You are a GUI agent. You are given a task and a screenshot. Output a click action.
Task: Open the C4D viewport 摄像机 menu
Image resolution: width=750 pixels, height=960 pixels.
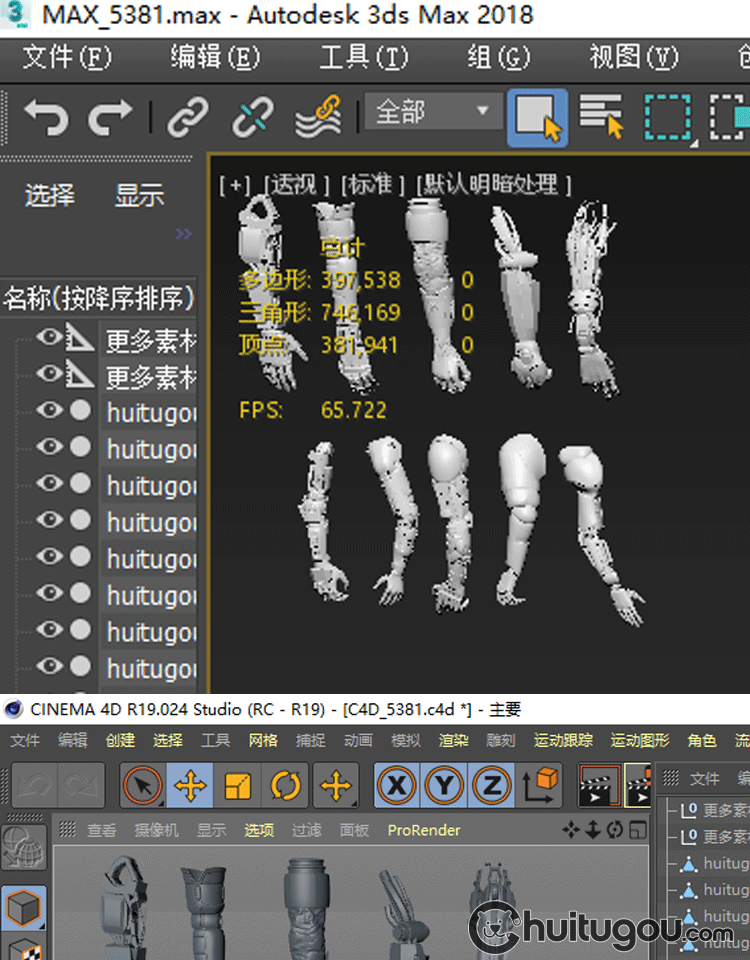(157, 830)
